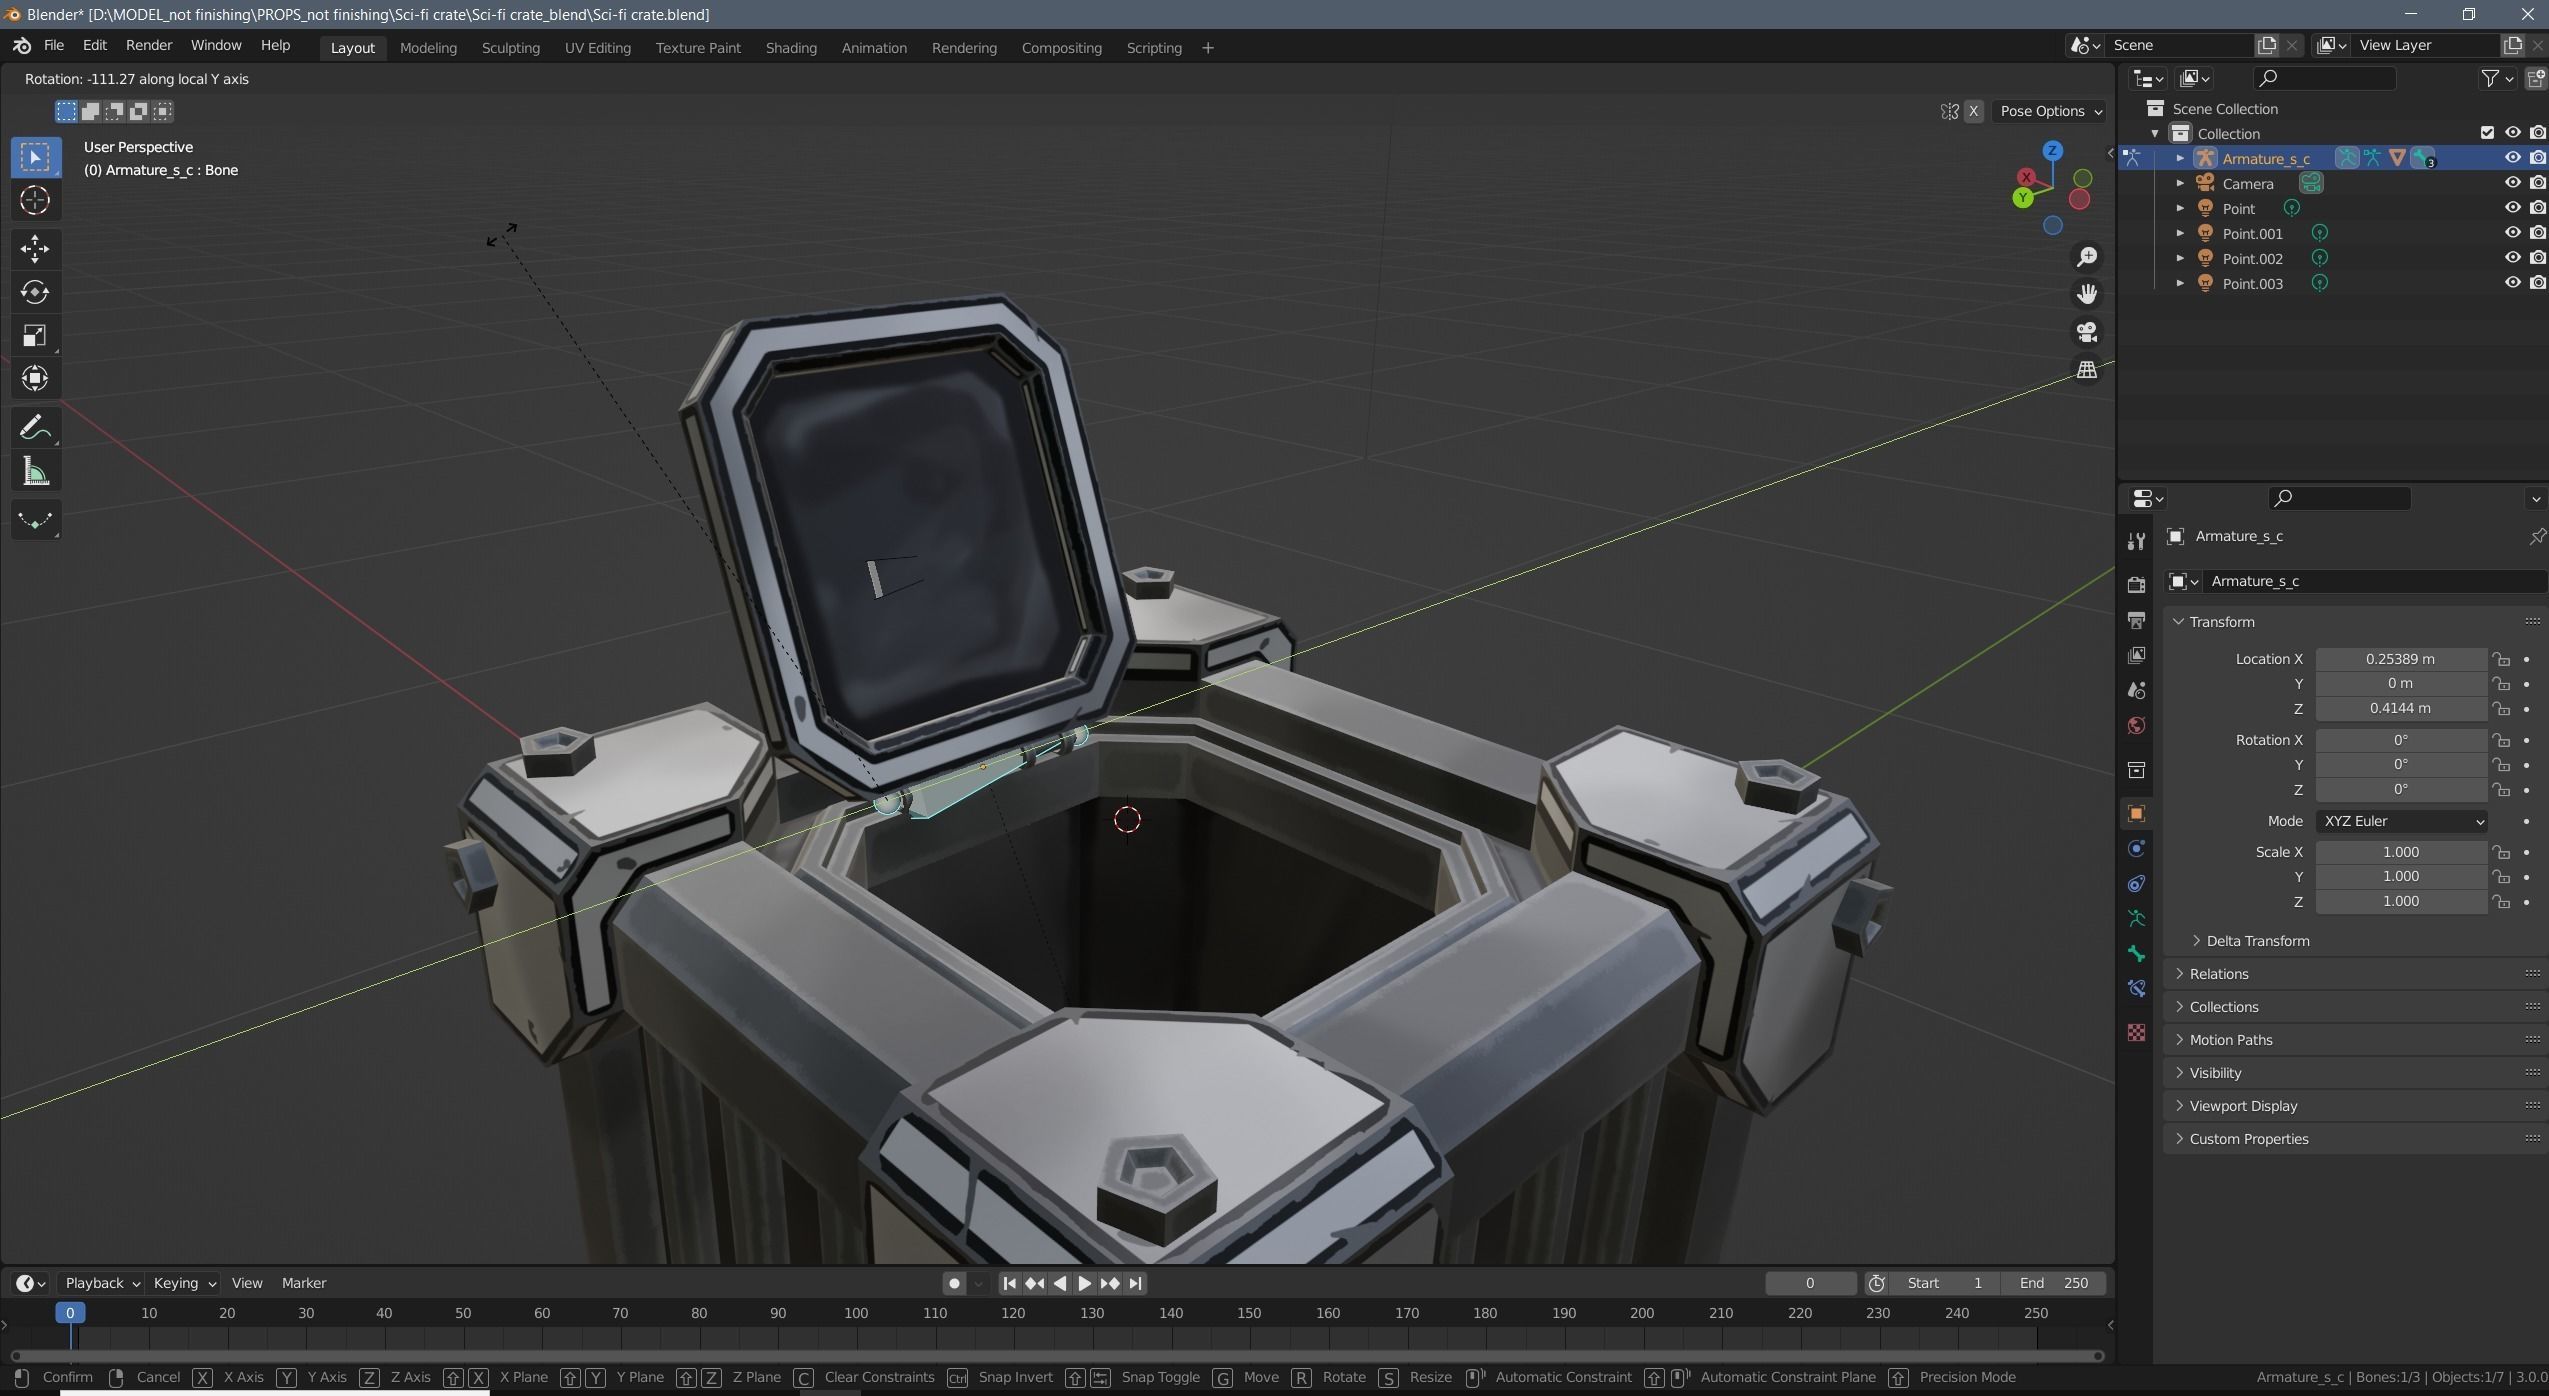Switch to the Shading workspace tab
The image size is (2549, 1396).
791,48
